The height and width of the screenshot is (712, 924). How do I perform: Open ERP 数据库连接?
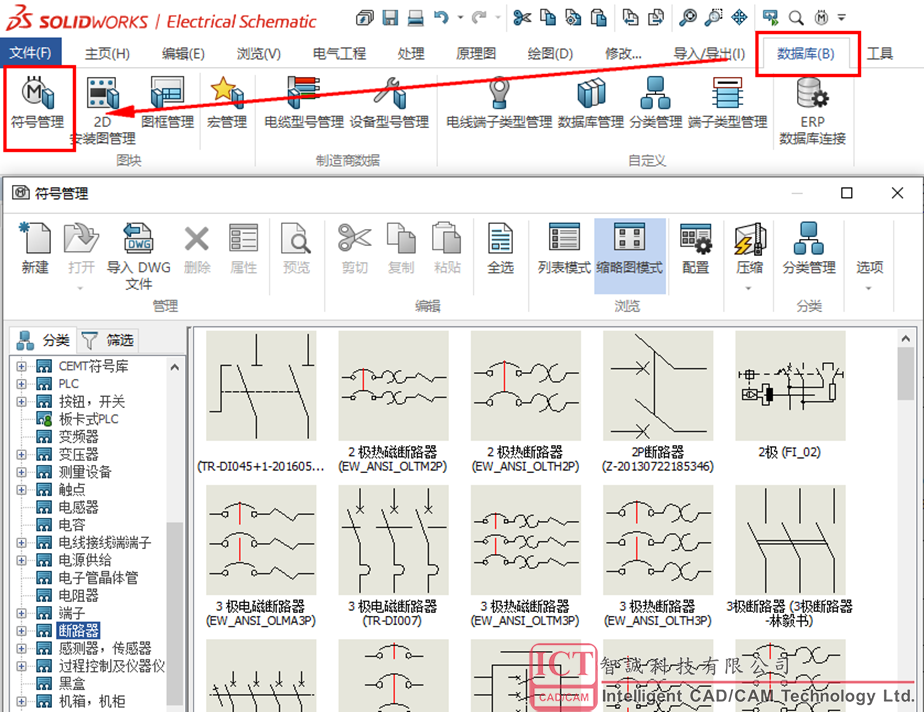[812, 111]
